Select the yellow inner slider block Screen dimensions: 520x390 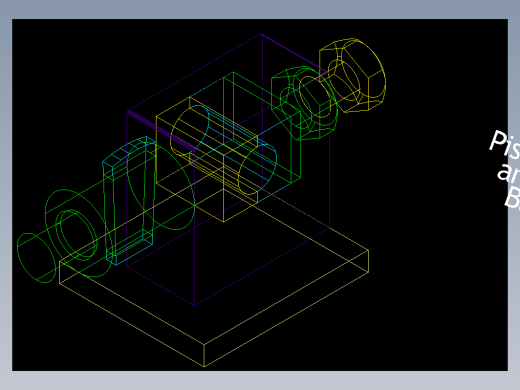(207, 160)
